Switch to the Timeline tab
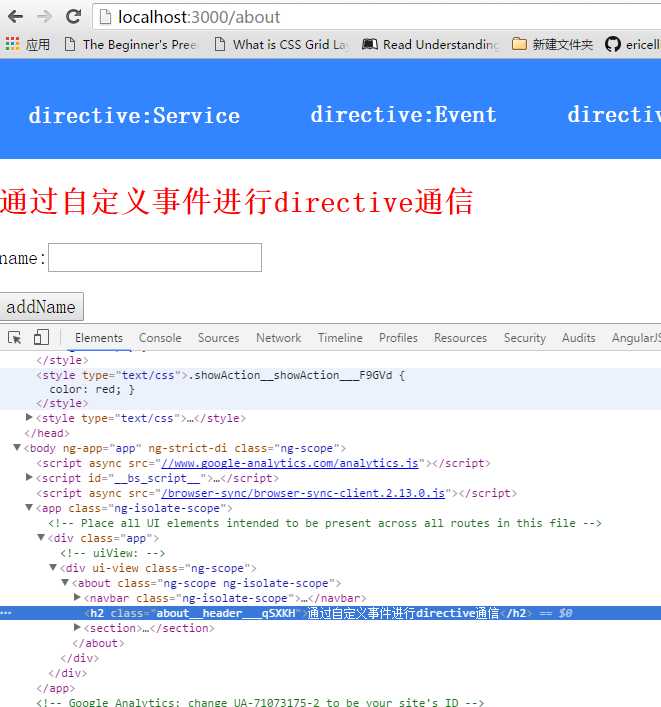 pyautogui.click(x=340, y=338)
